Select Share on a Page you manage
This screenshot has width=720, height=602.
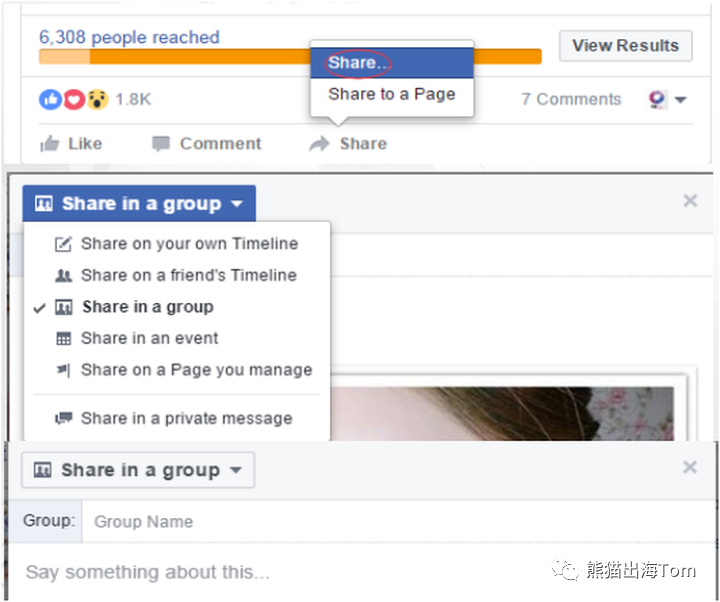[x=177, y=370]
